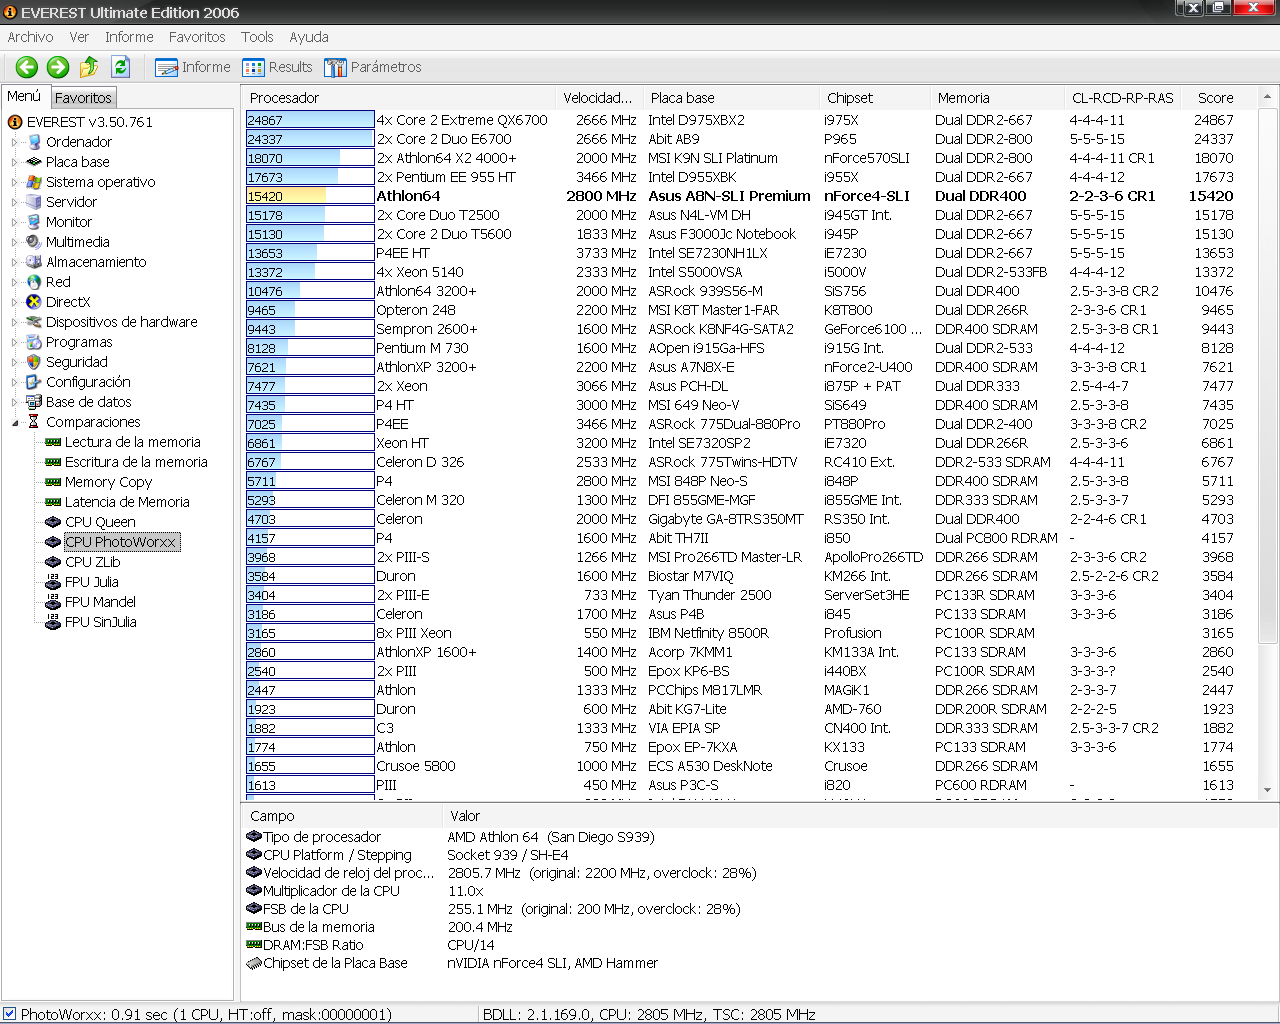Click the Almacenamiento storage icon
Viewport: 1280px width, 1024px height.
click(34, 262)
